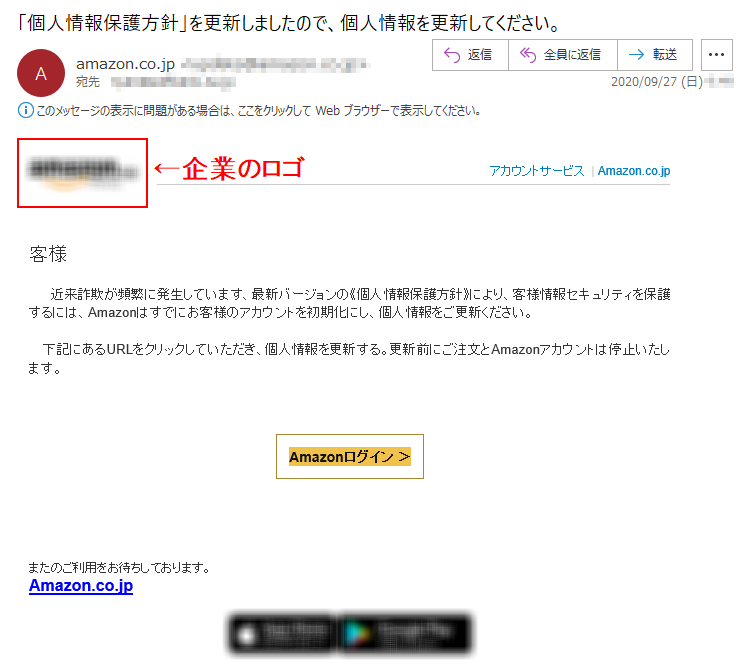Screen dimensions: 744x667
Task: Click the 転送 button label
Action: tap(664, 55)
